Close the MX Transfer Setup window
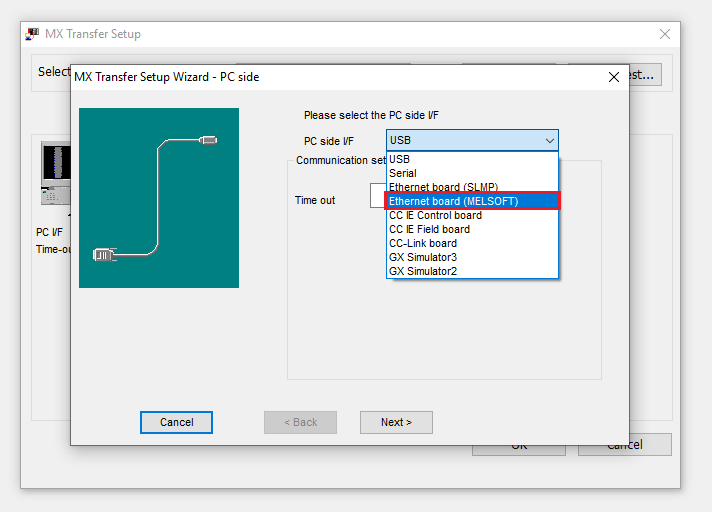Viewport: 712px width, 512px height. (x=665, y=34)
